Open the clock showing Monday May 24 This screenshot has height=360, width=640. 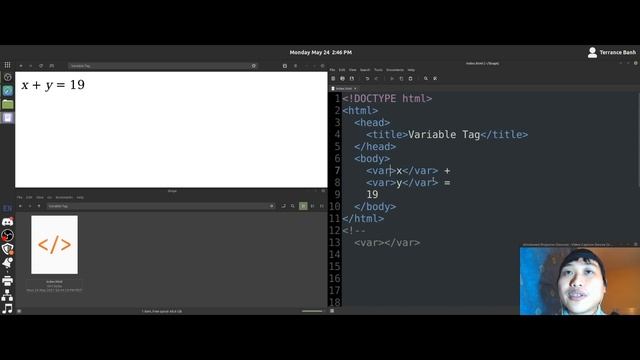point(320,52)
